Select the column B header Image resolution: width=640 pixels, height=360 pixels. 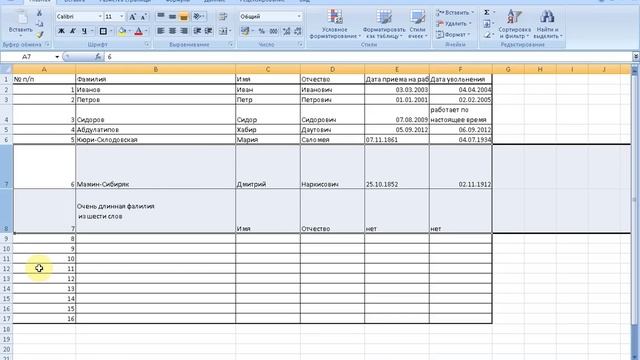coord(156,69)
